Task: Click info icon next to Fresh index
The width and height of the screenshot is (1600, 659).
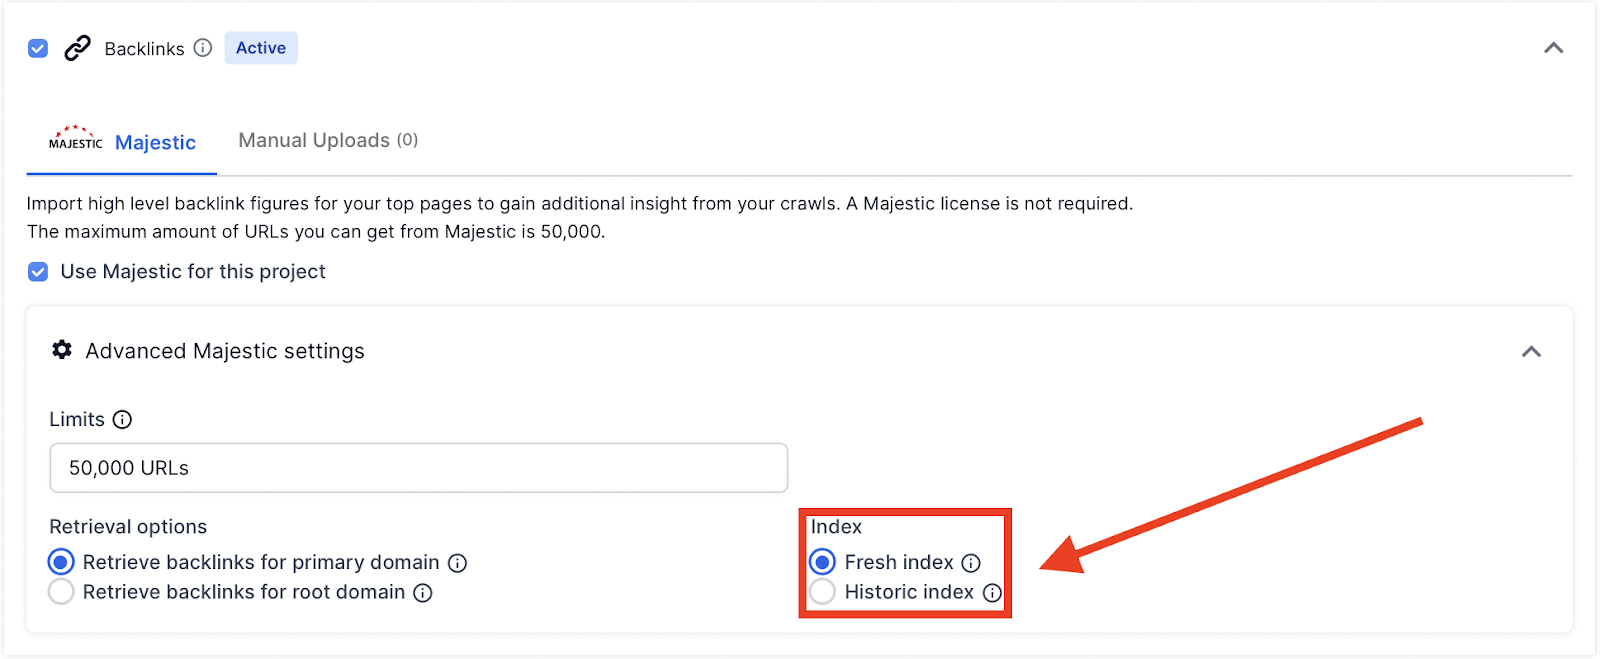Action: 971,563
